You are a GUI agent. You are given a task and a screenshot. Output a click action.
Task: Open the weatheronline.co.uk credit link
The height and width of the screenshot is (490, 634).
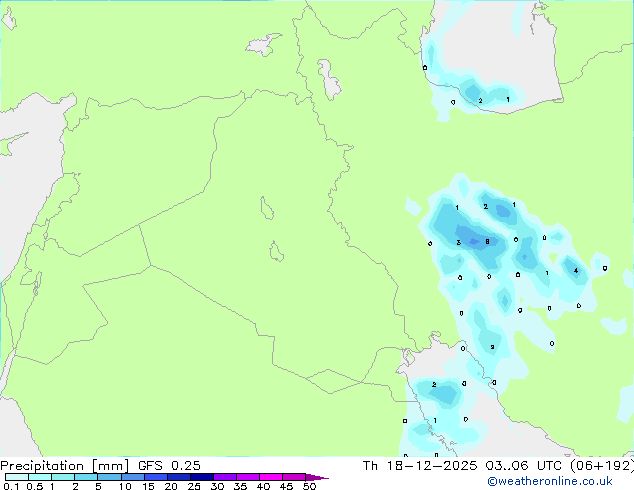click(x=549, y=481)
